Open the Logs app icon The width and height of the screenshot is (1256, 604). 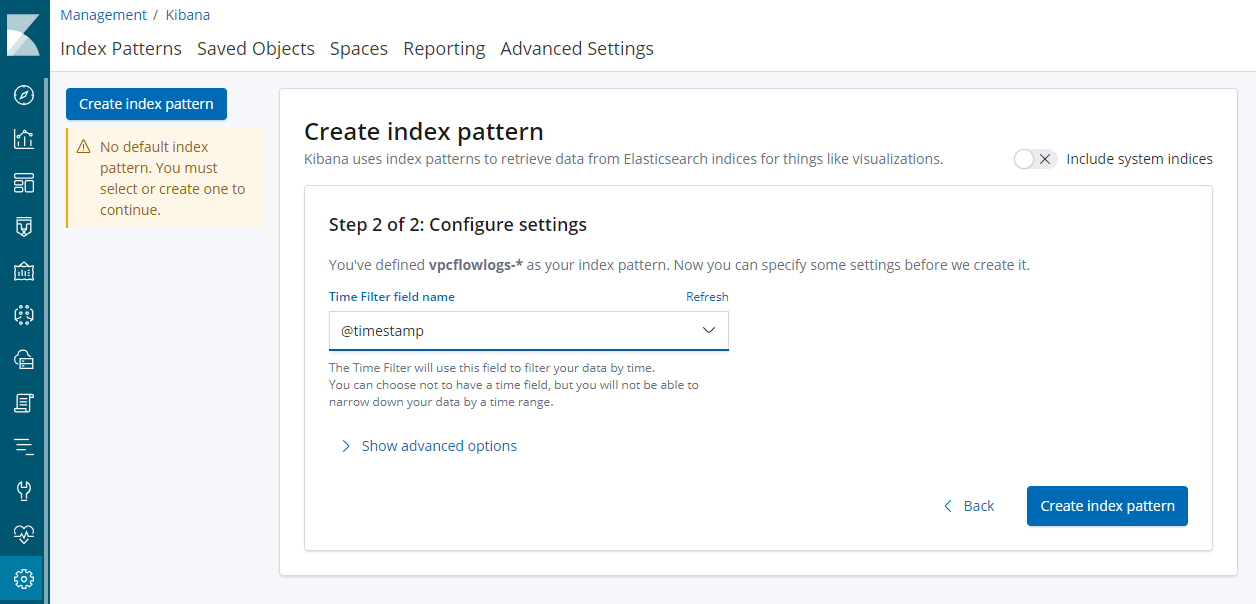pyautogui.click(x=24, y=403)
